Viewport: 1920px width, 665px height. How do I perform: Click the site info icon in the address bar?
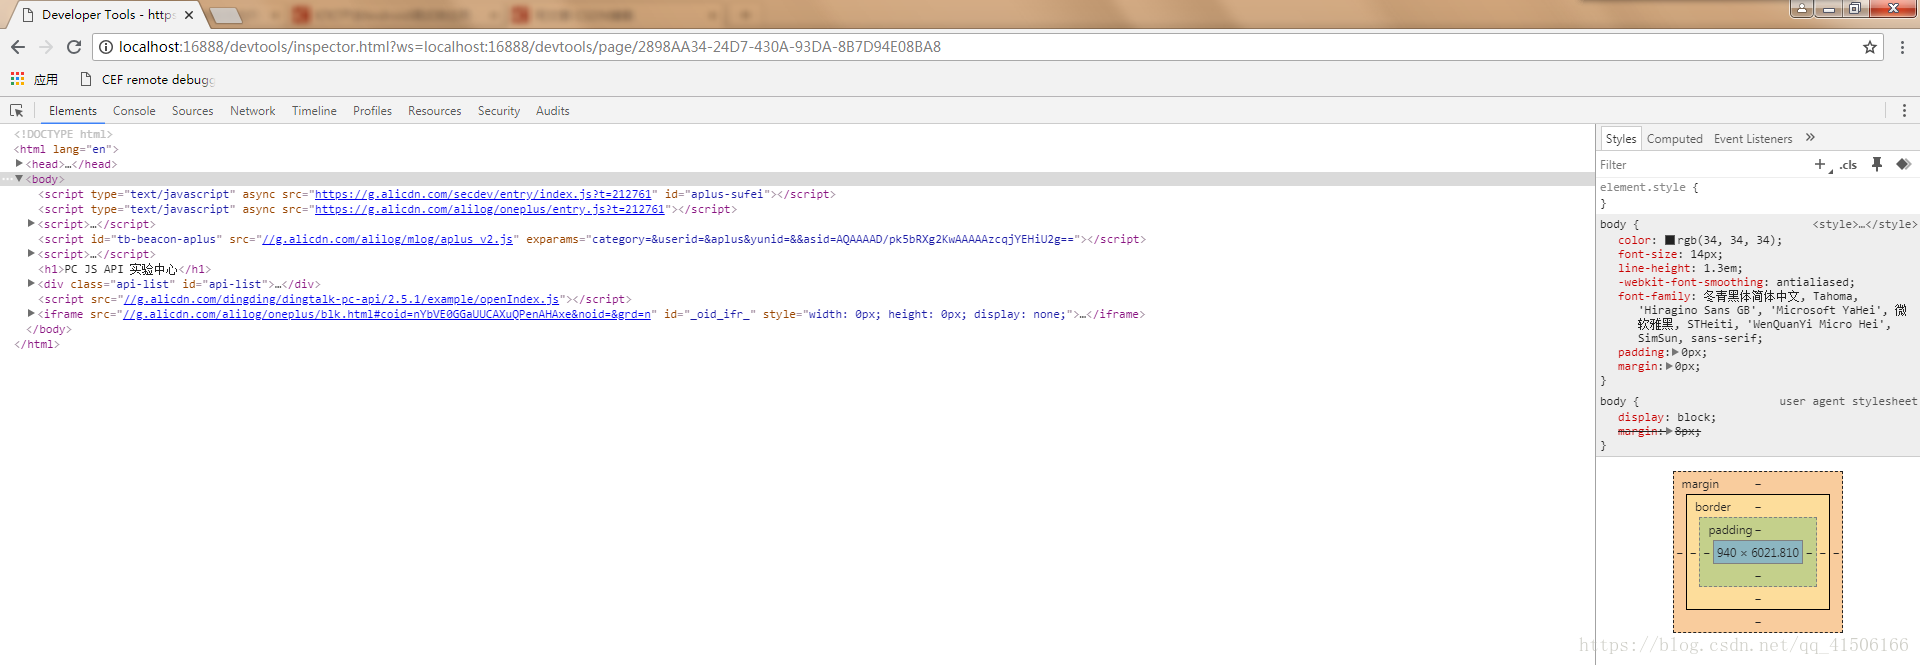pyautogui.click(x=106, y=47)
